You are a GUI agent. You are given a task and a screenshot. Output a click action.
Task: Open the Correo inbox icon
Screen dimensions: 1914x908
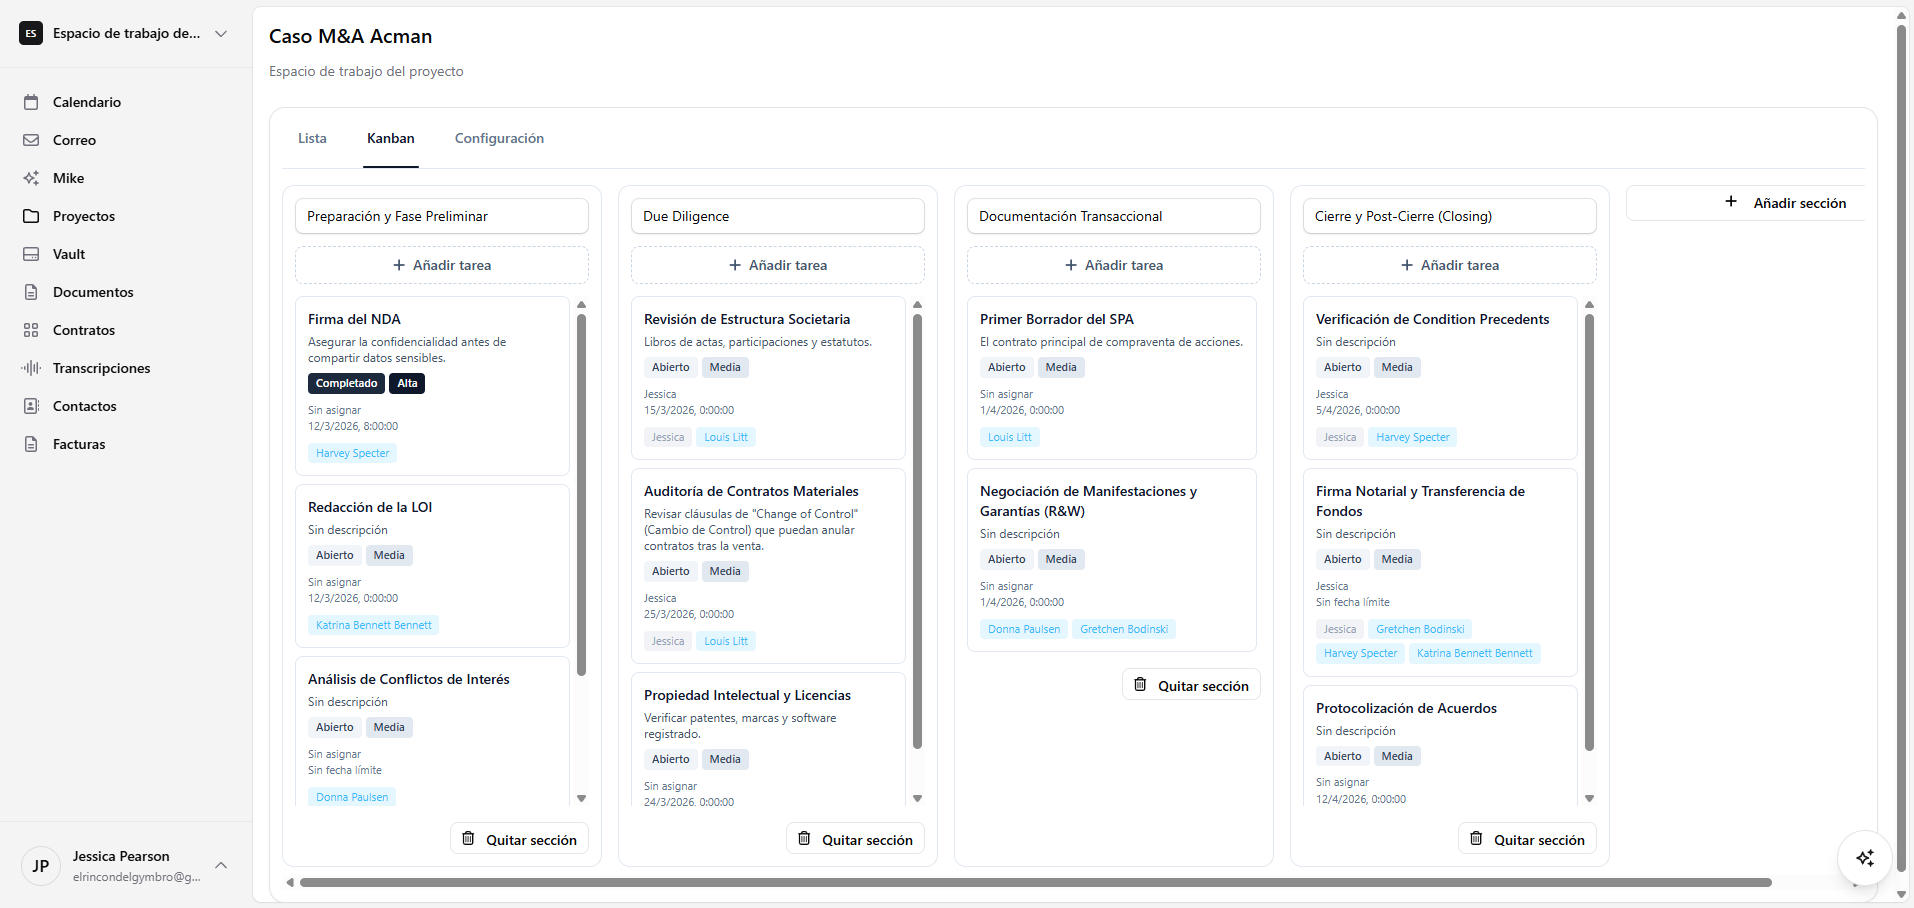(x=31, y=139)
